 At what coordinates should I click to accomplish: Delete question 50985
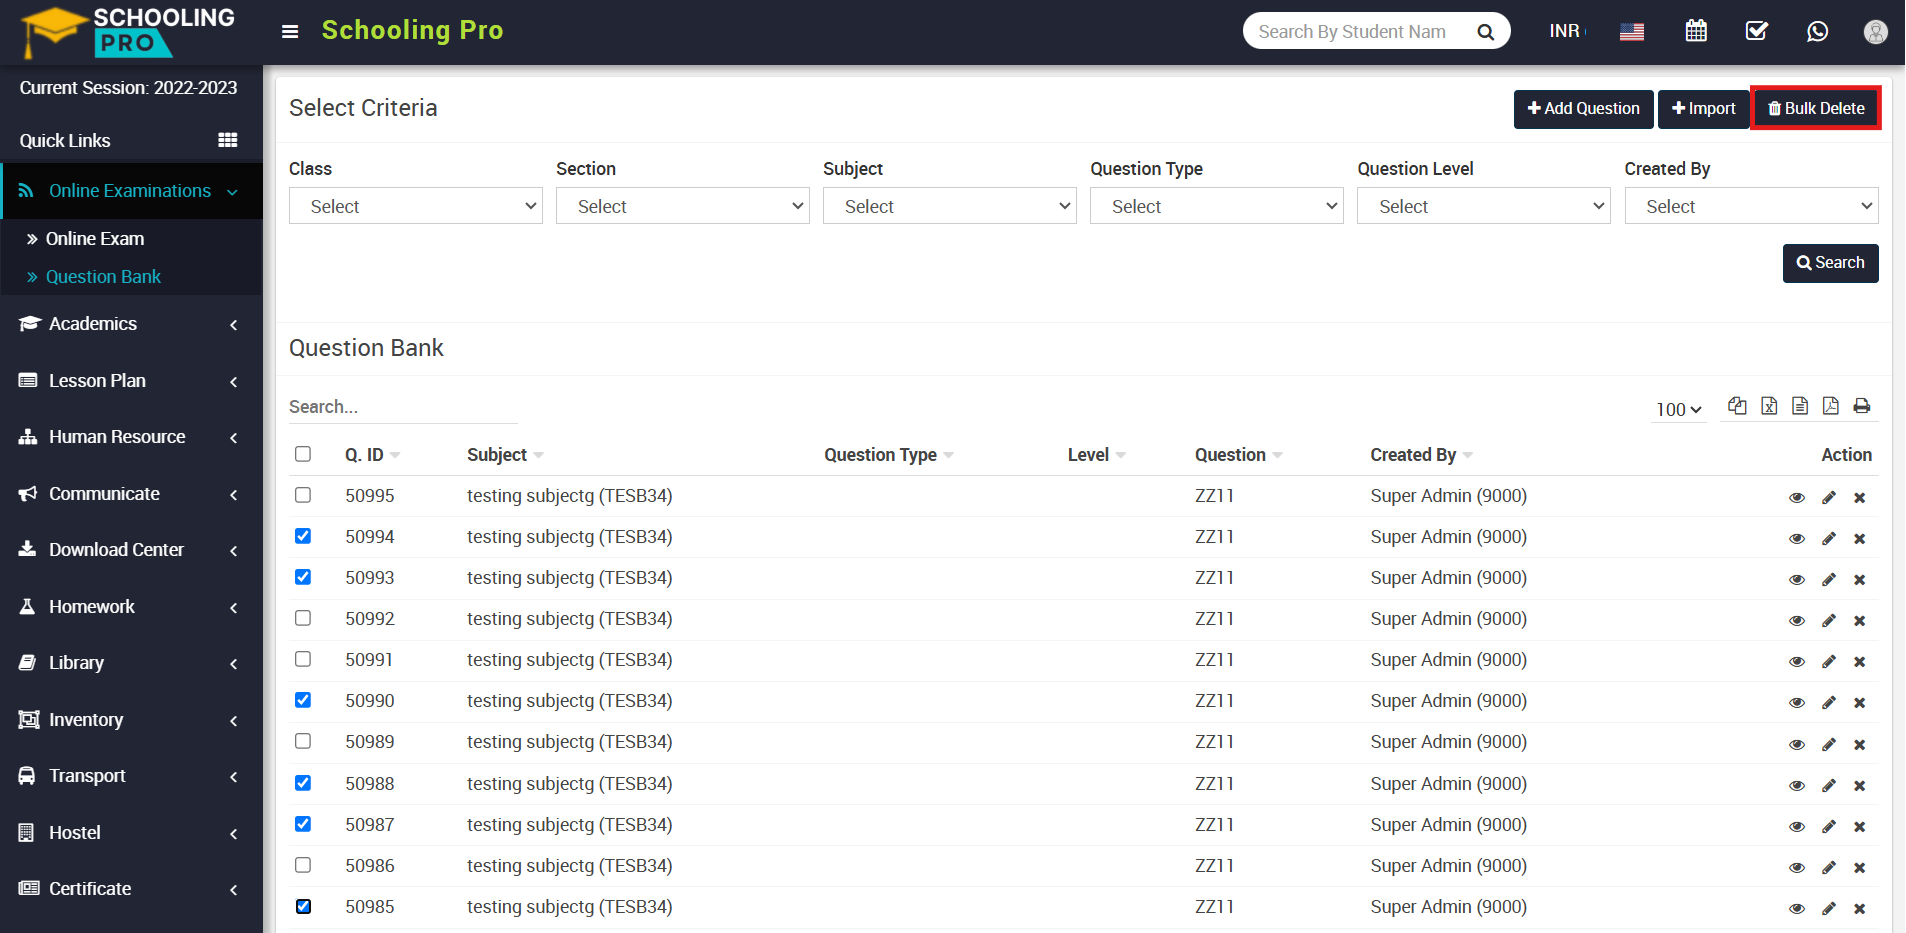pos(1860,909)
